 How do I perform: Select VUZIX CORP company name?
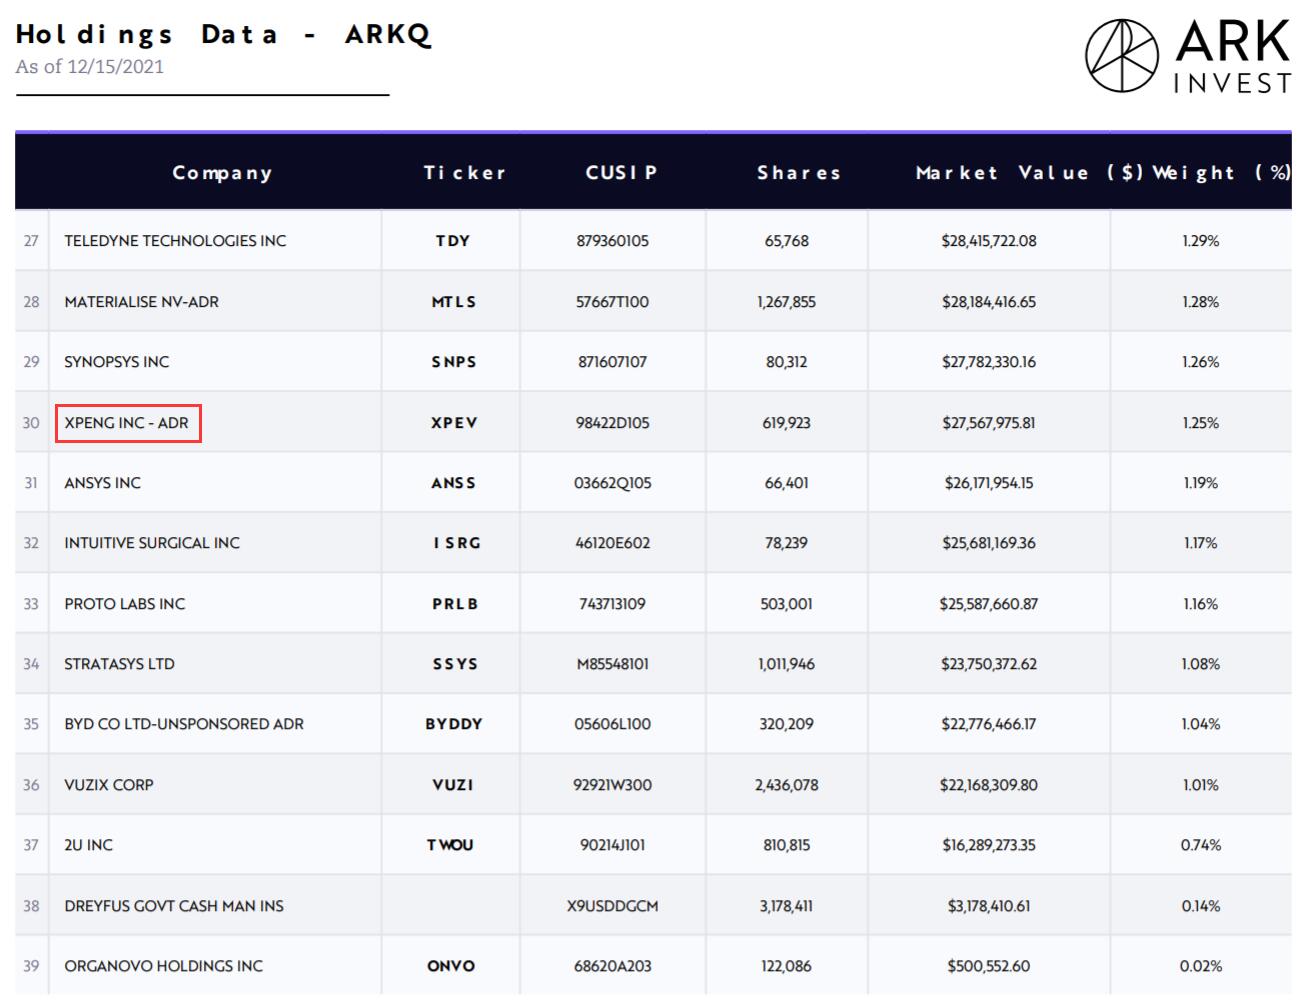(x=109, y=785)
